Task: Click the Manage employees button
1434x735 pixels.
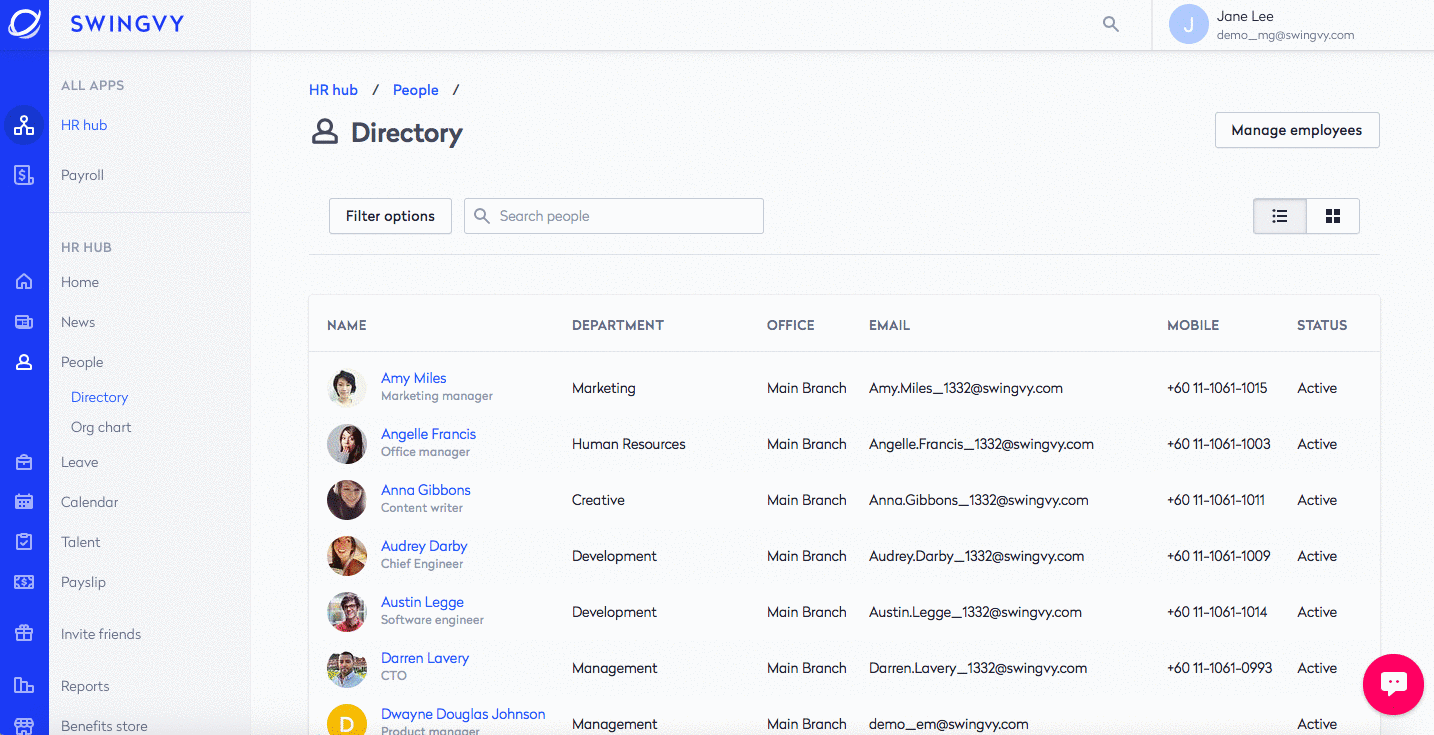Action: point(1297,130)
